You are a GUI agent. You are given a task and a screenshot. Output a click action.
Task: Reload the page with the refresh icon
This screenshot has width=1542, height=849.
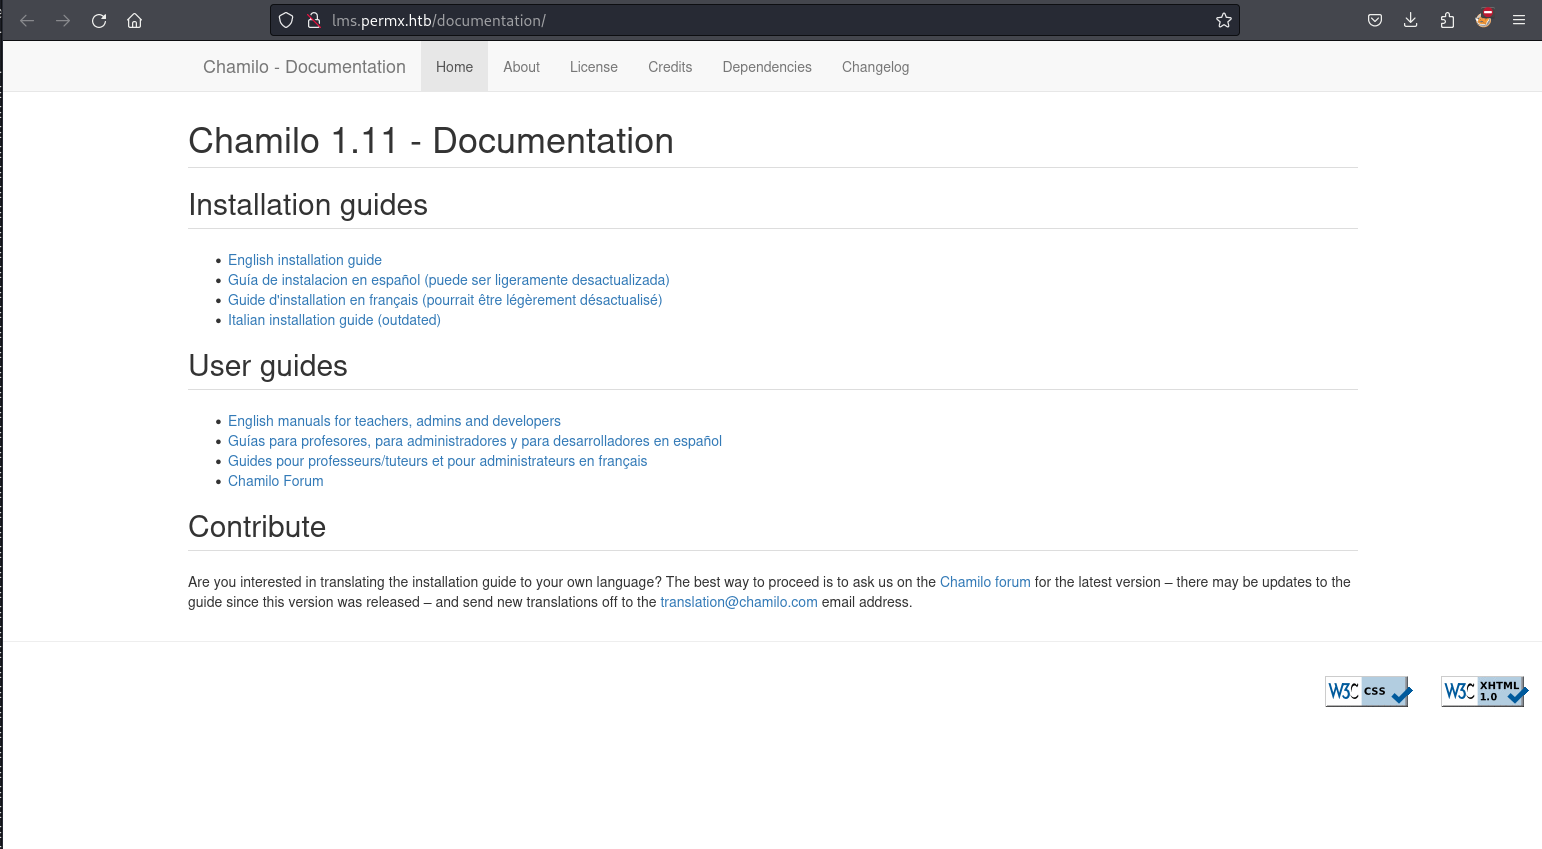point(99,20)
